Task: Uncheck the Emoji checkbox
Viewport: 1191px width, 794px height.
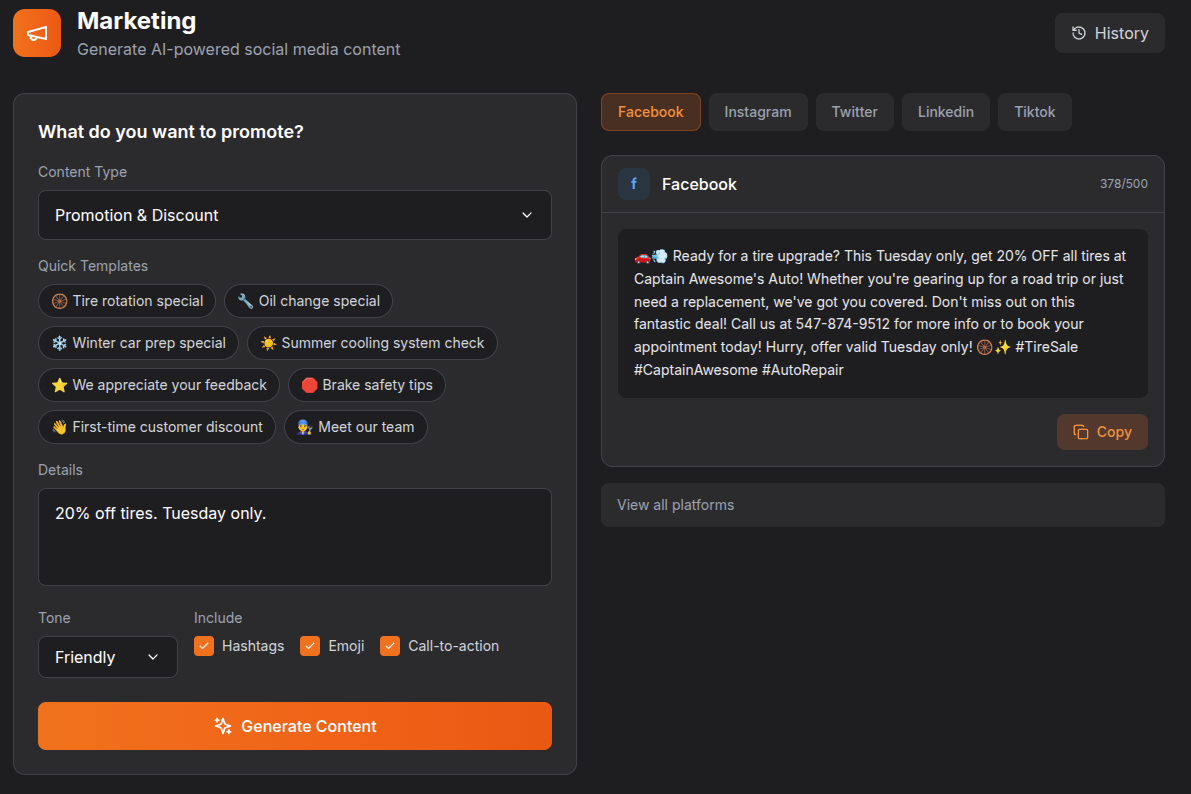Action: (x=310, y=646)
